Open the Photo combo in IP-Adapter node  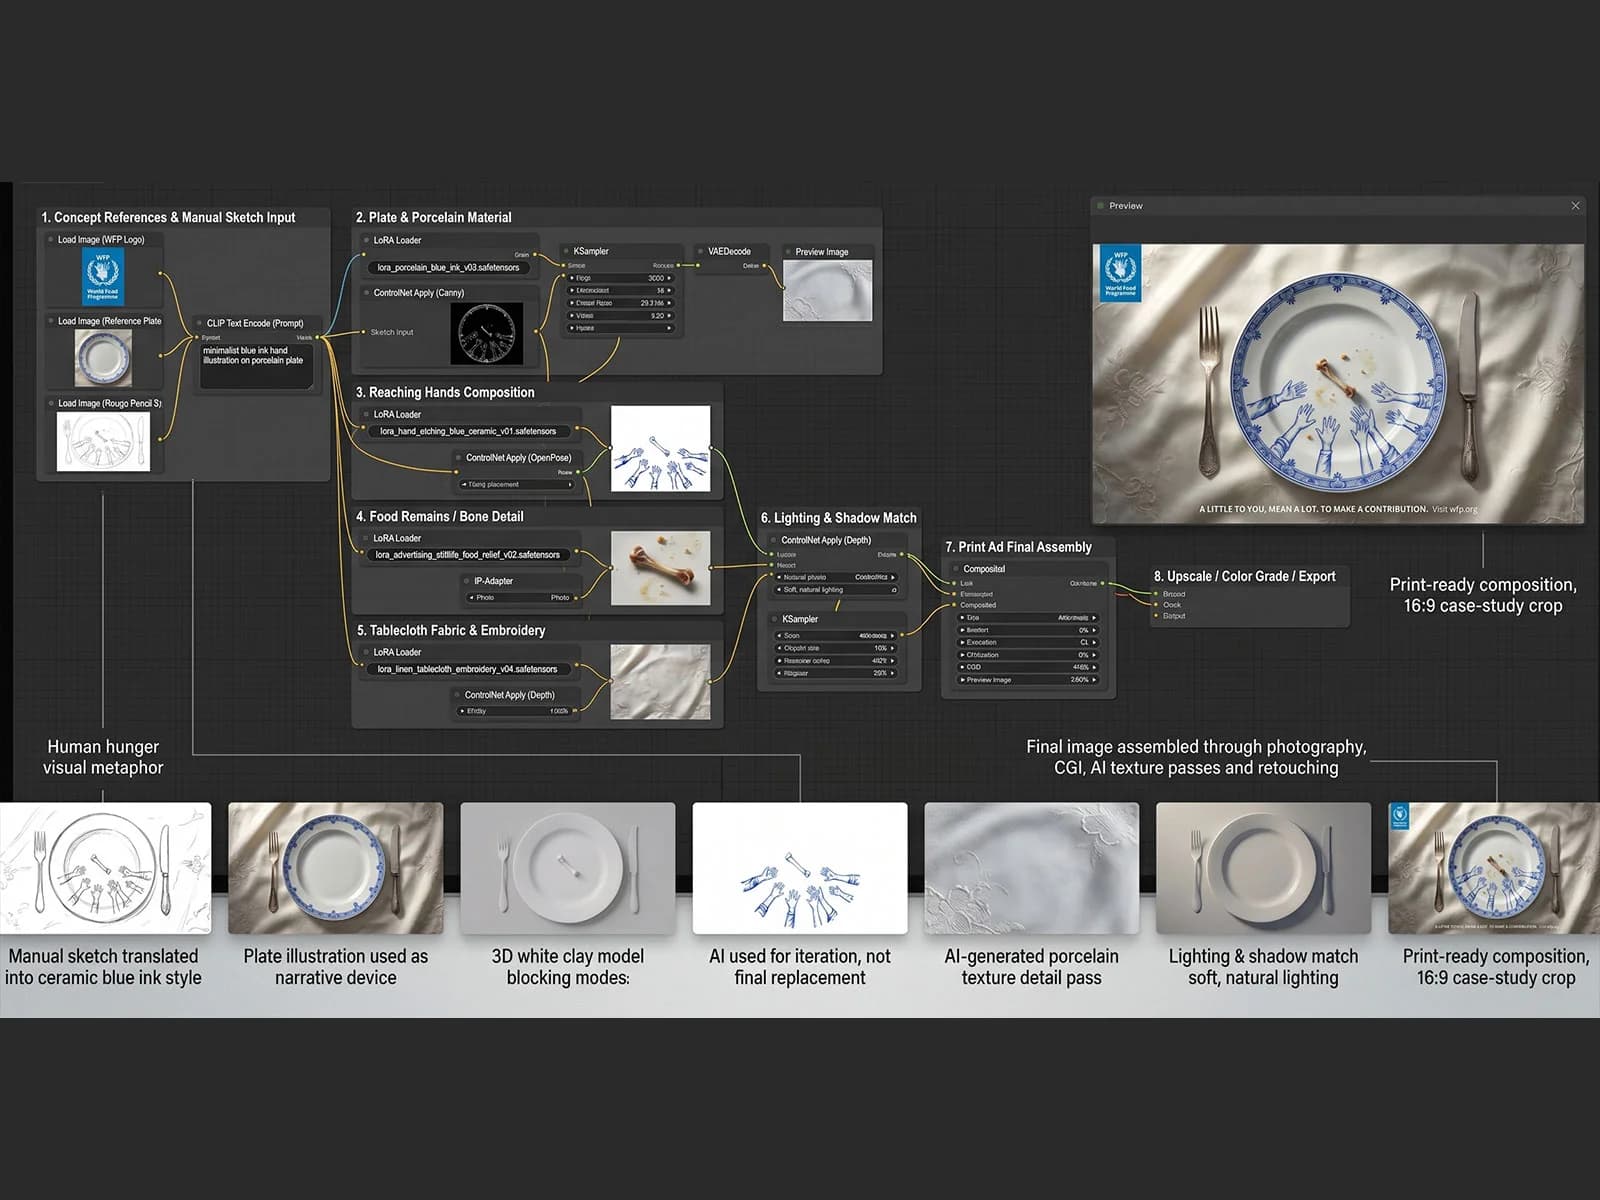[x=522, y=597]
